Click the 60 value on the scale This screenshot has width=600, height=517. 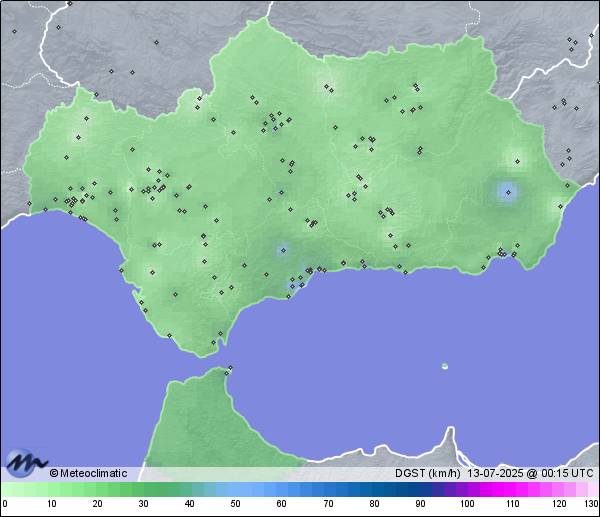pyautogui.click(x=282, y=504)
